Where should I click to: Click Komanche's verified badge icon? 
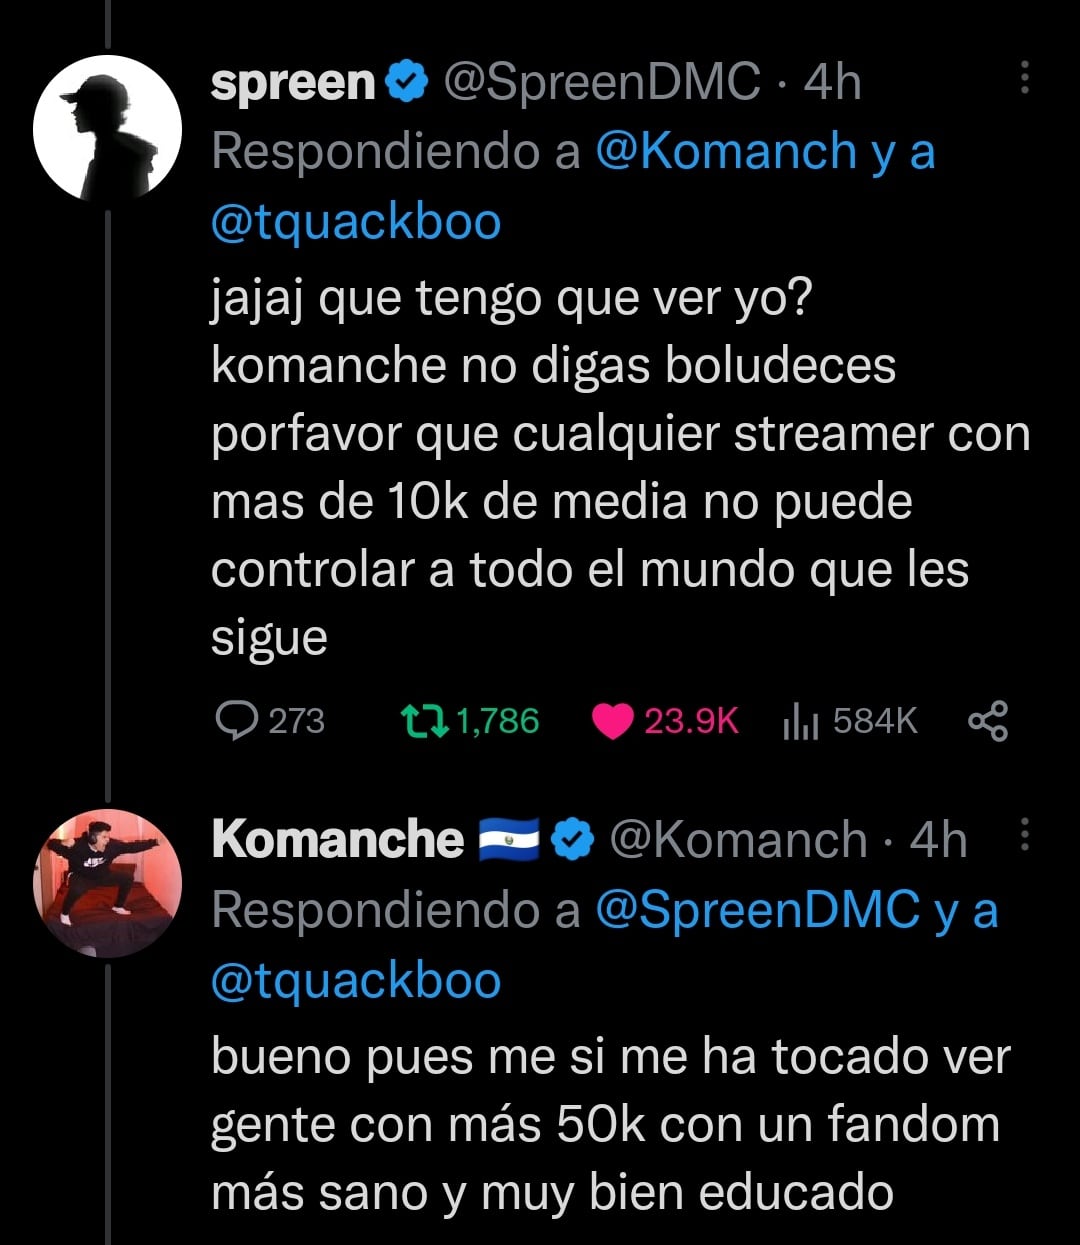[x=573, y=839]
